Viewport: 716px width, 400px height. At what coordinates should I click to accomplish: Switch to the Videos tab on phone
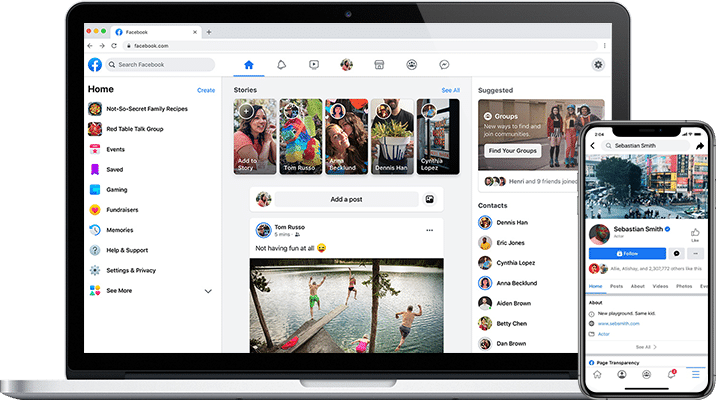point(660,286)
